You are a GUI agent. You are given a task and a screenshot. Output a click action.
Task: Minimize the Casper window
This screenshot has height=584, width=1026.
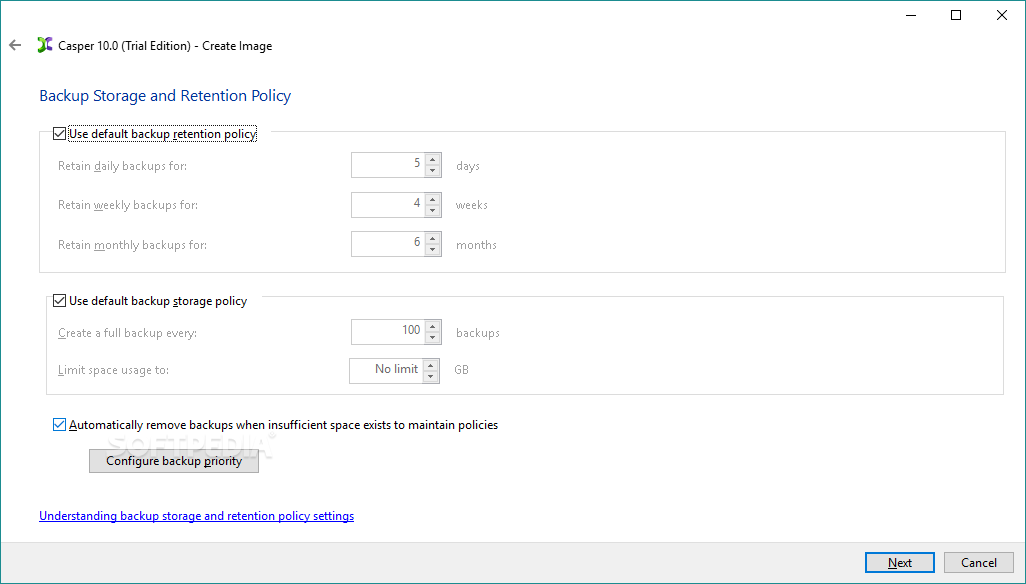(911, 15)
